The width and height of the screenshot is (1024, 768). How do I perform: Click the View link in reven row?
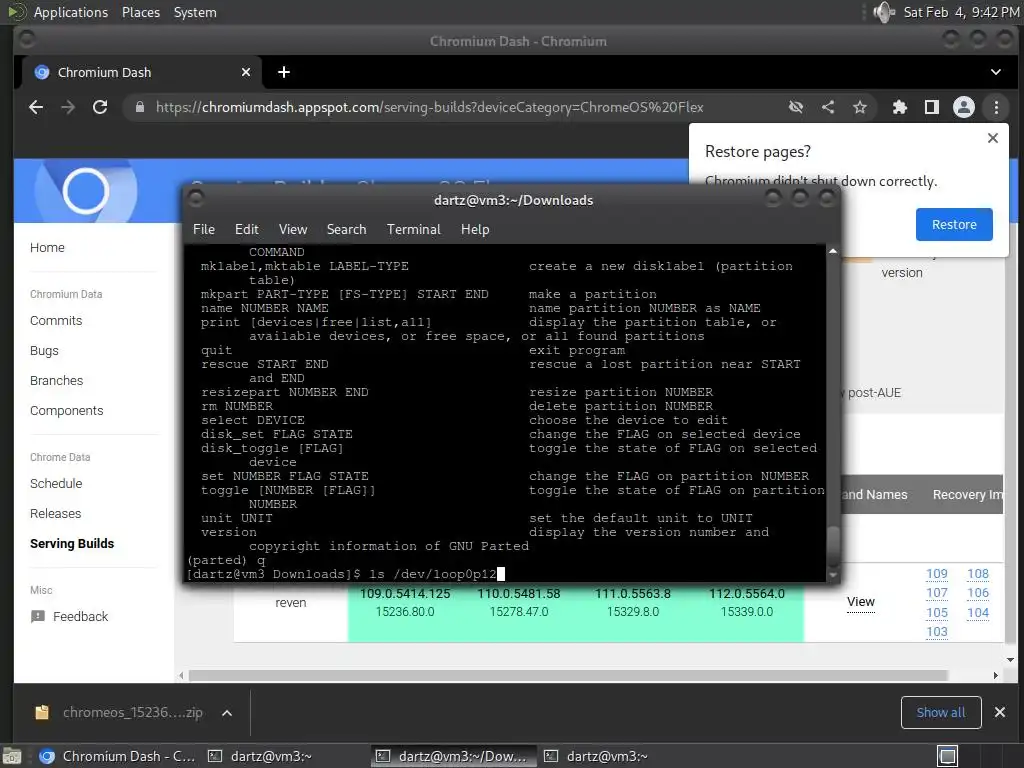861,602
